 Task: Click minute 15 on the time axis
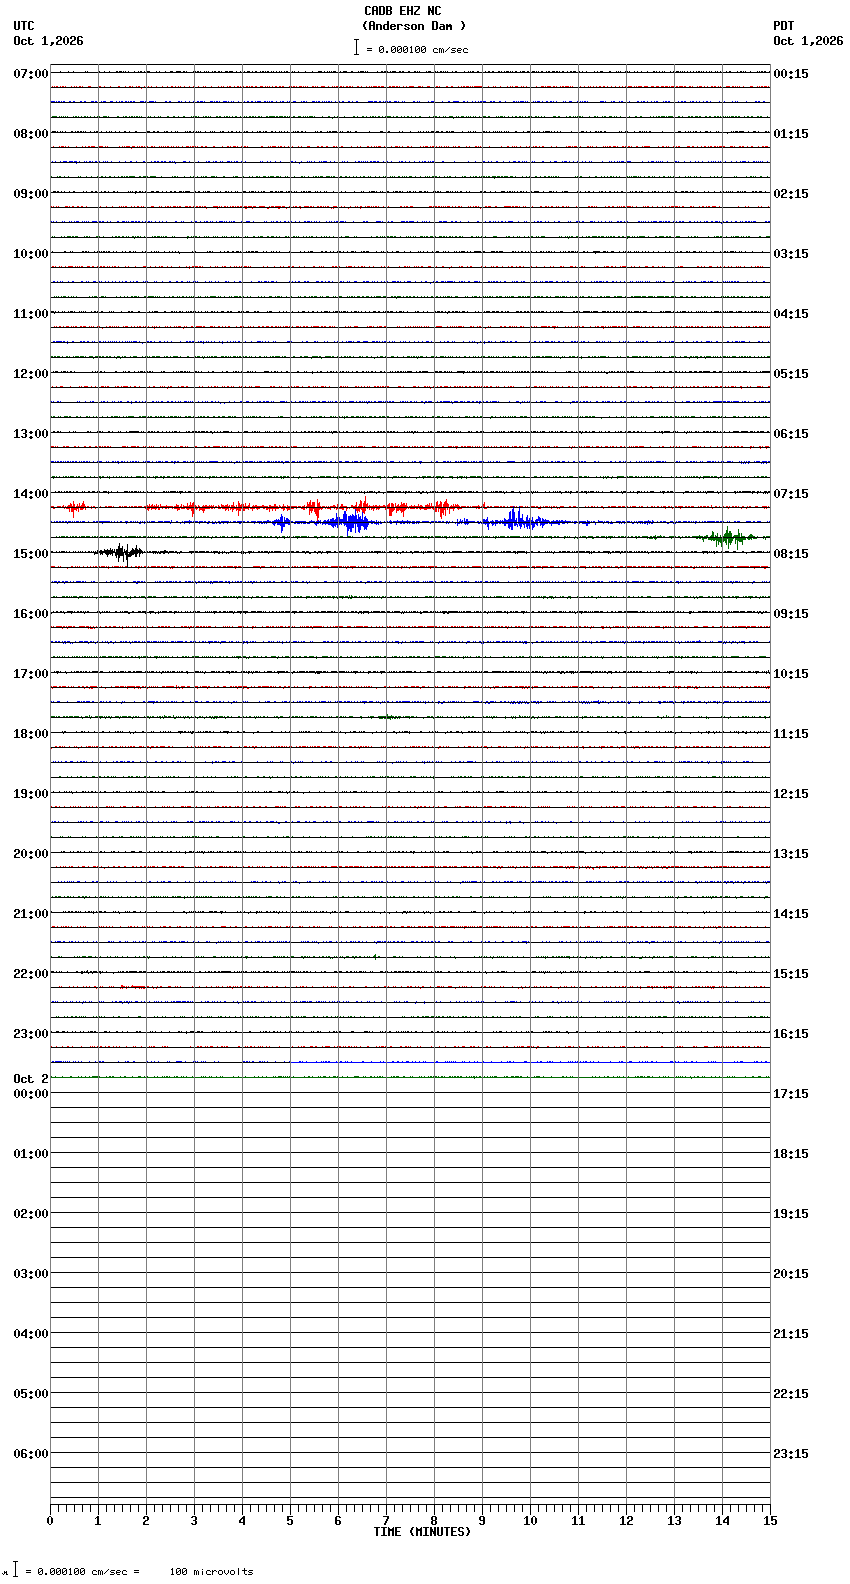click(770, 1521)
